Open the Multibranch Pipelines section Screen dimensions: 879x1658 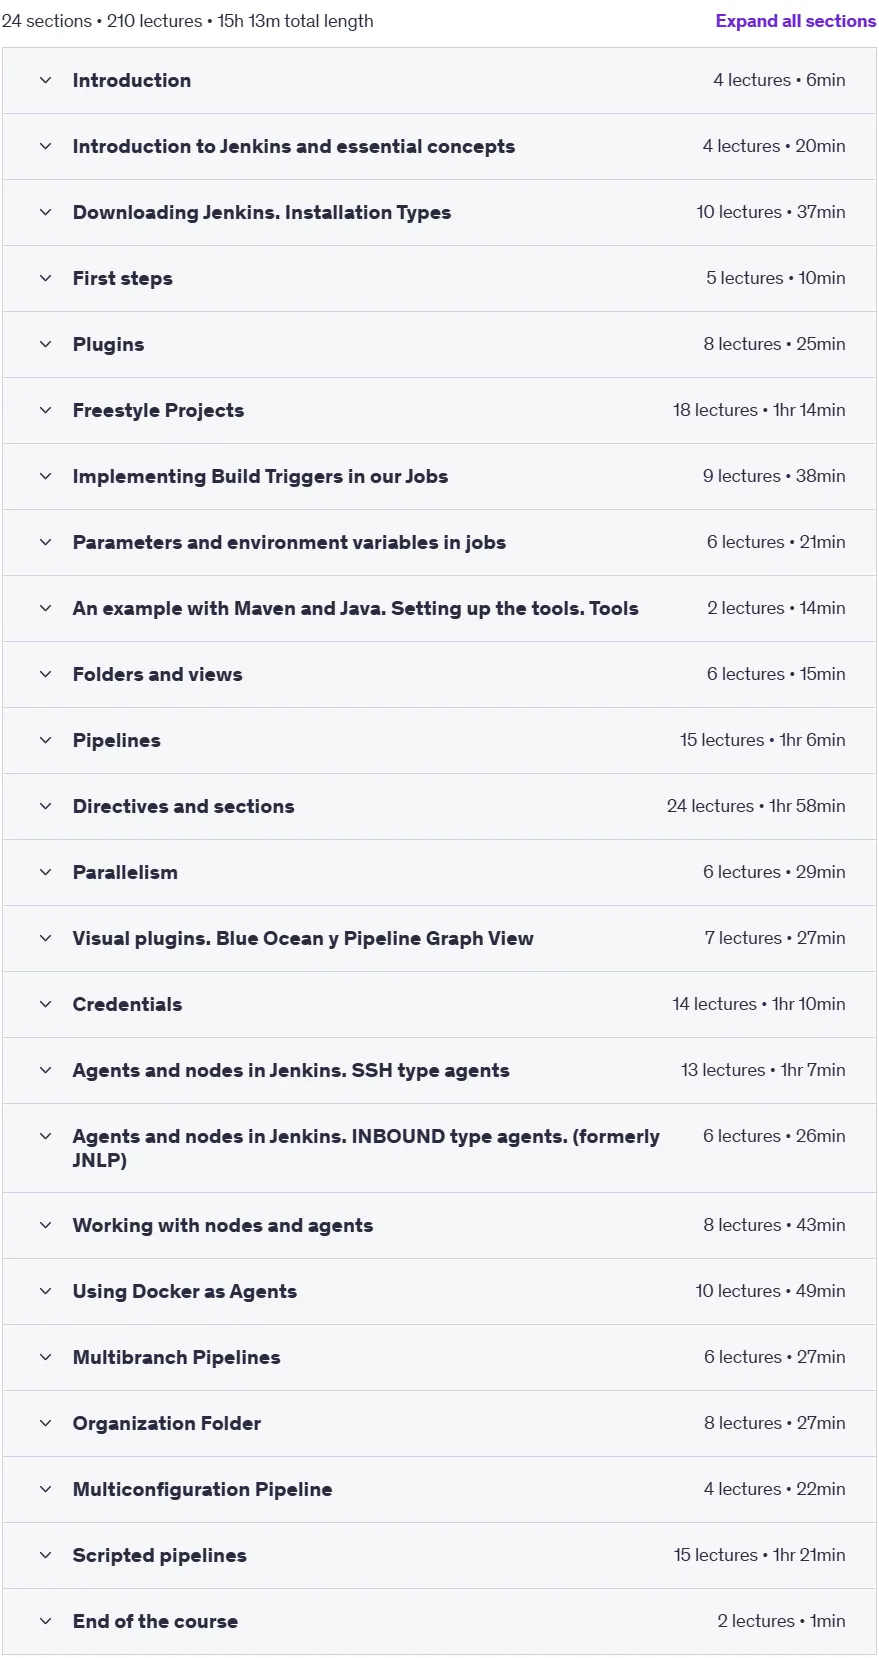point(176,1357)
